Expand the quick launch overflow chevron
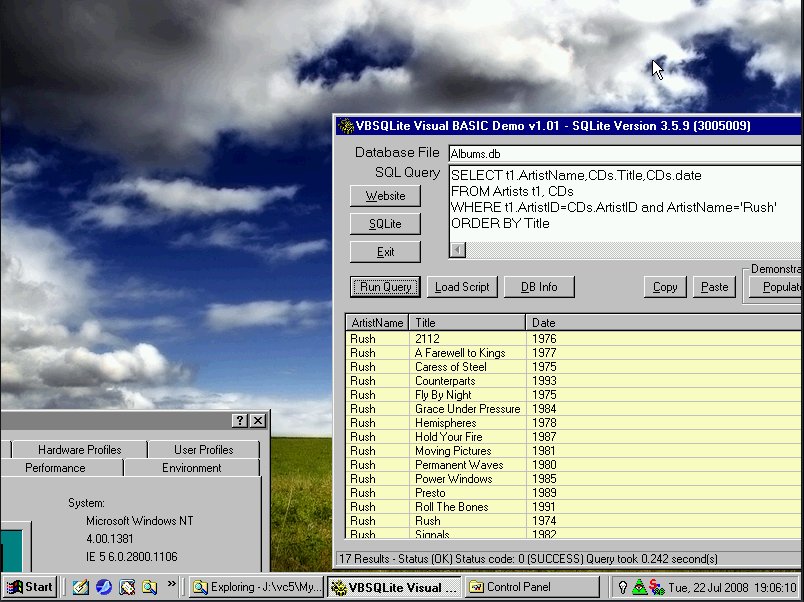 (x=171, y=584)
